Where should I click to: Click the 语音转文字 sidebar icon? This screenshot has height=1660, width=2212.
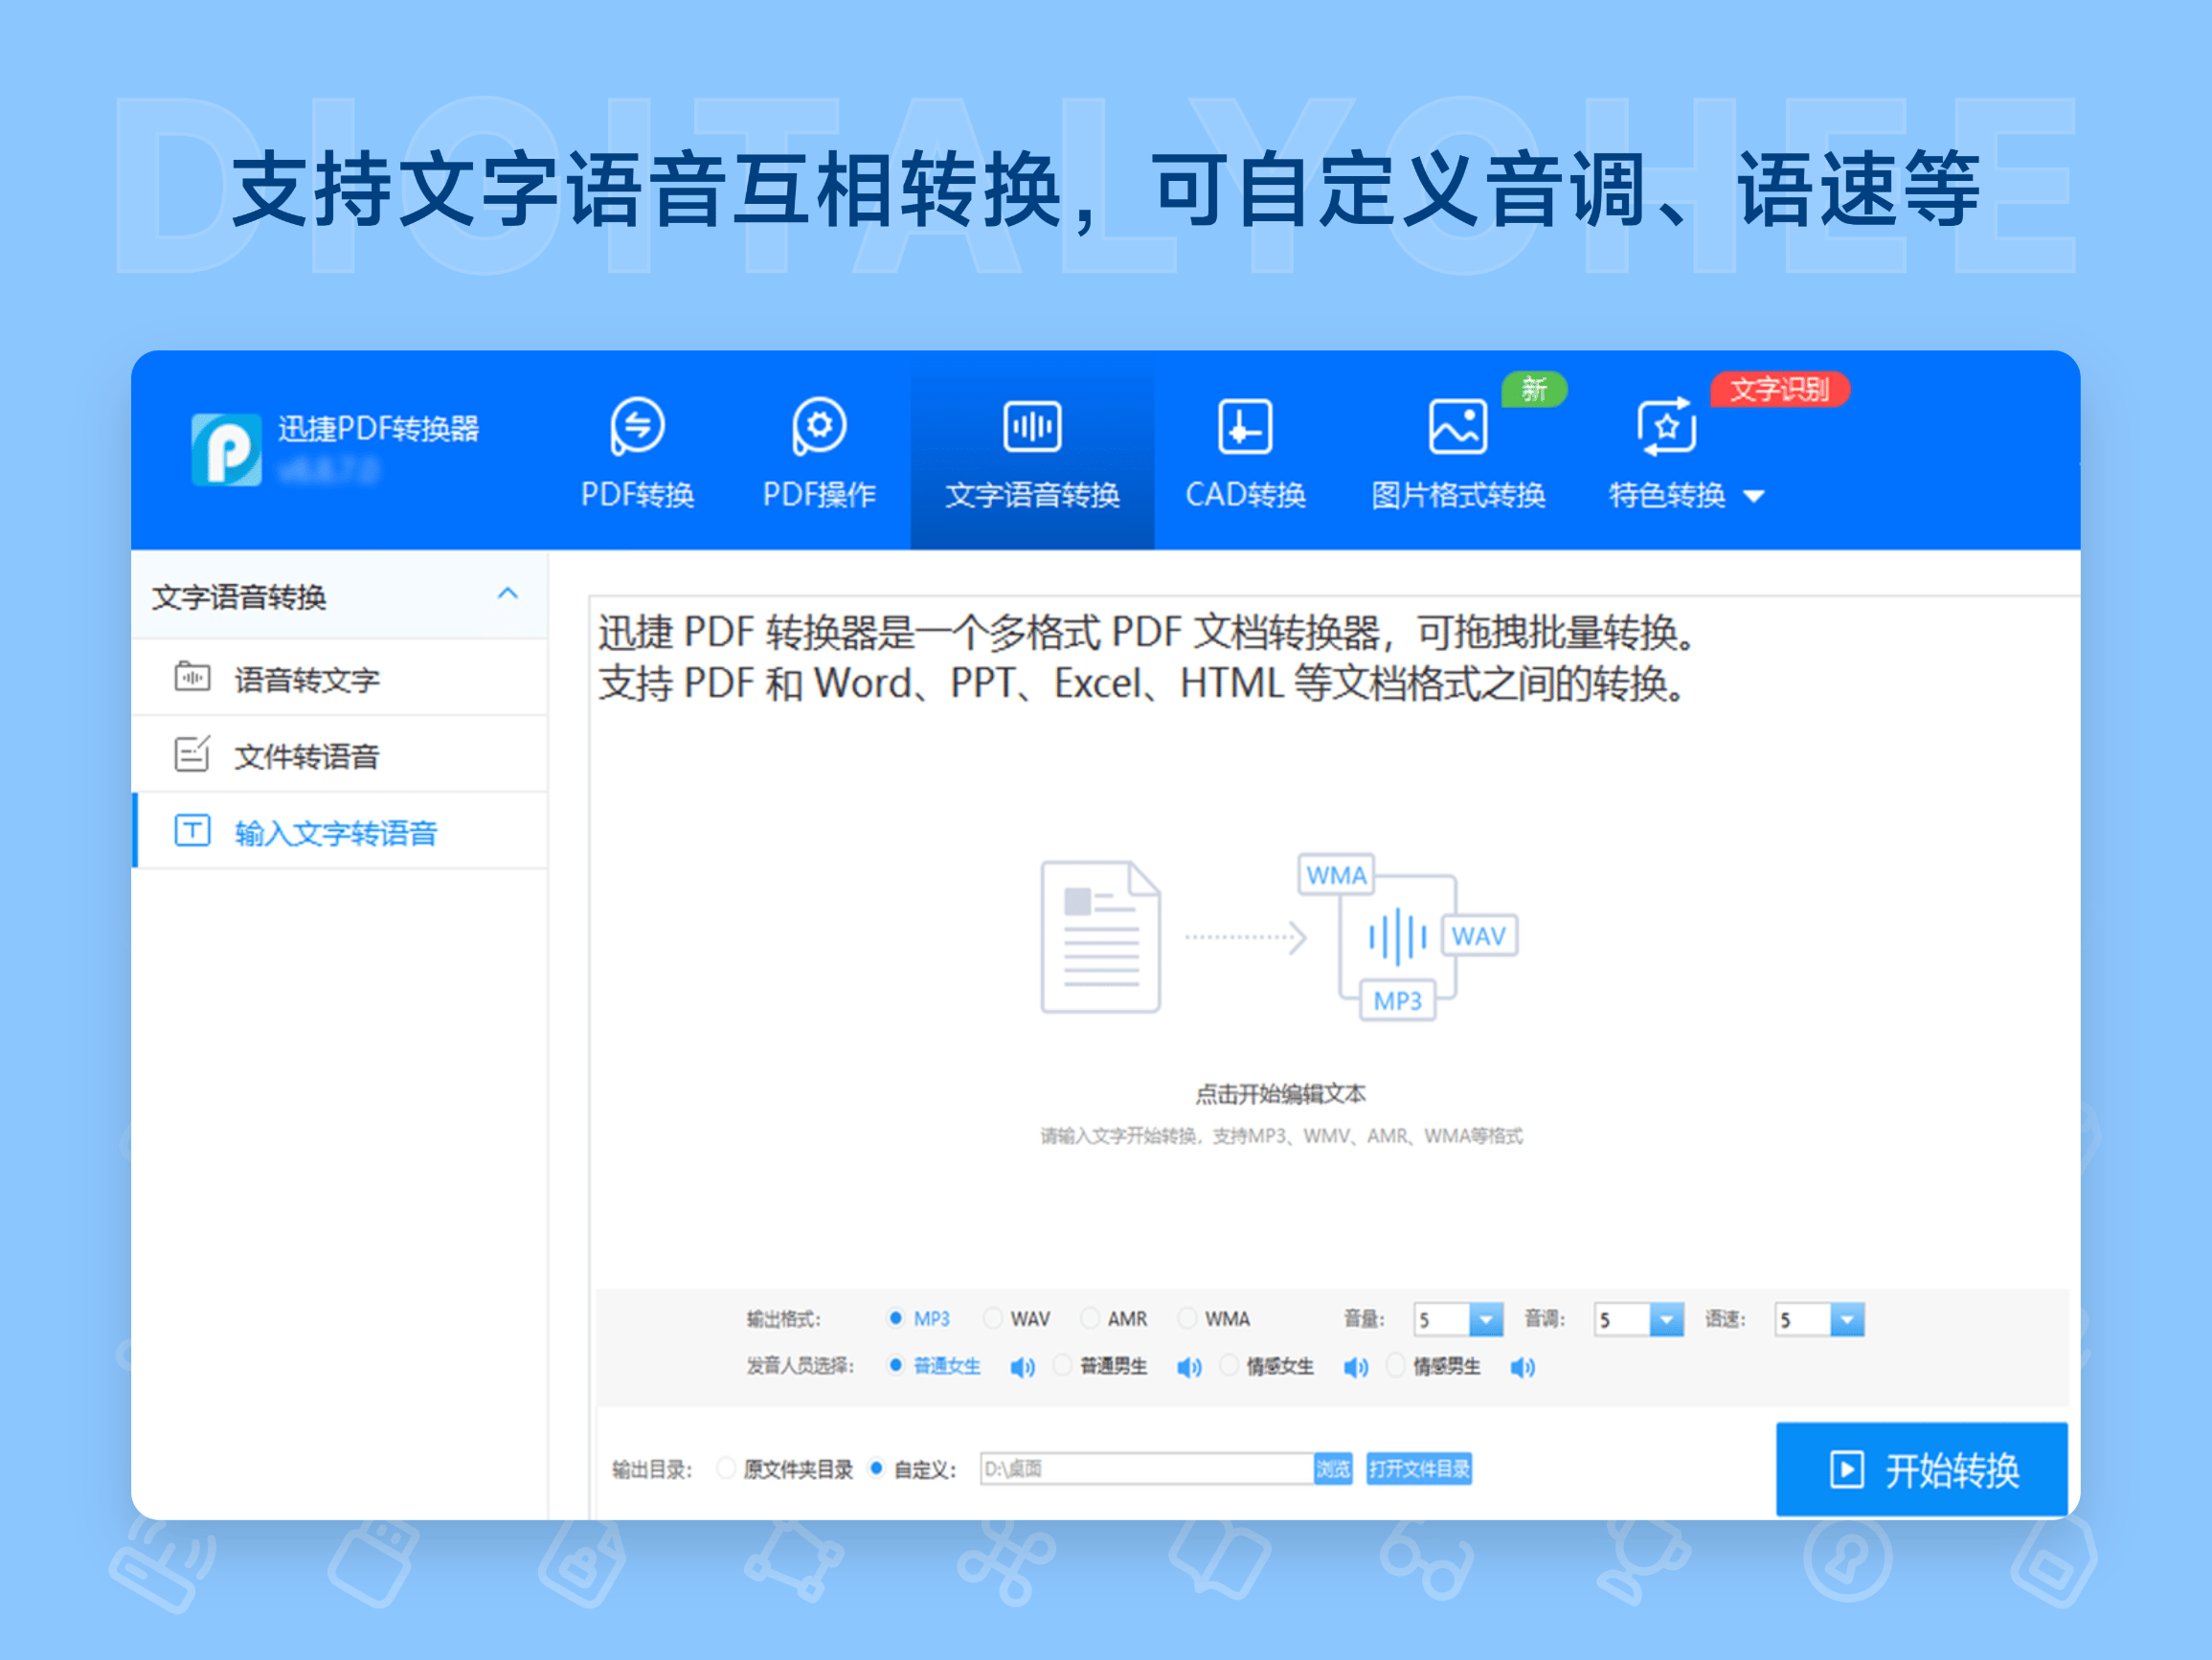tap(193, 677)
